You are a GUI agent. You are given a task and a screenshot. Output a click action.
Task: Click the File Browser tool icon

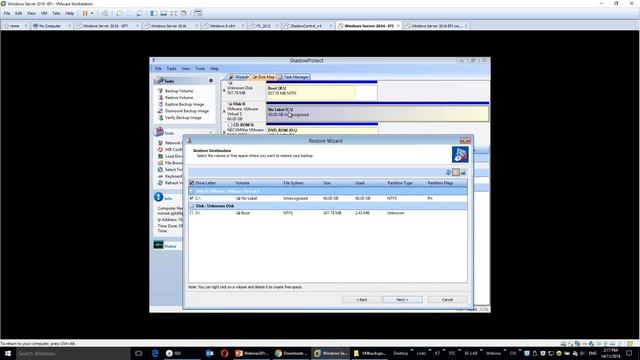(x=160, y=163)
